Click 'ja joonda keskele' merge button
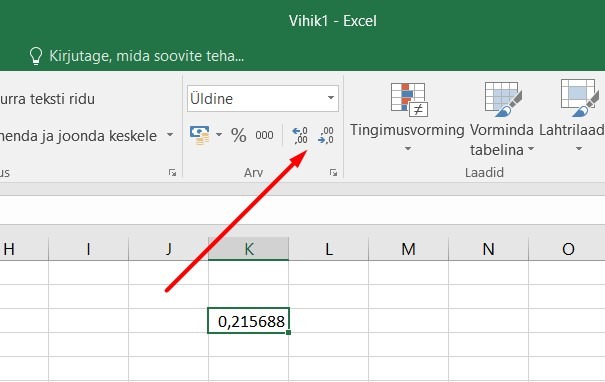The image size is (605, 382). click(78, 136)
